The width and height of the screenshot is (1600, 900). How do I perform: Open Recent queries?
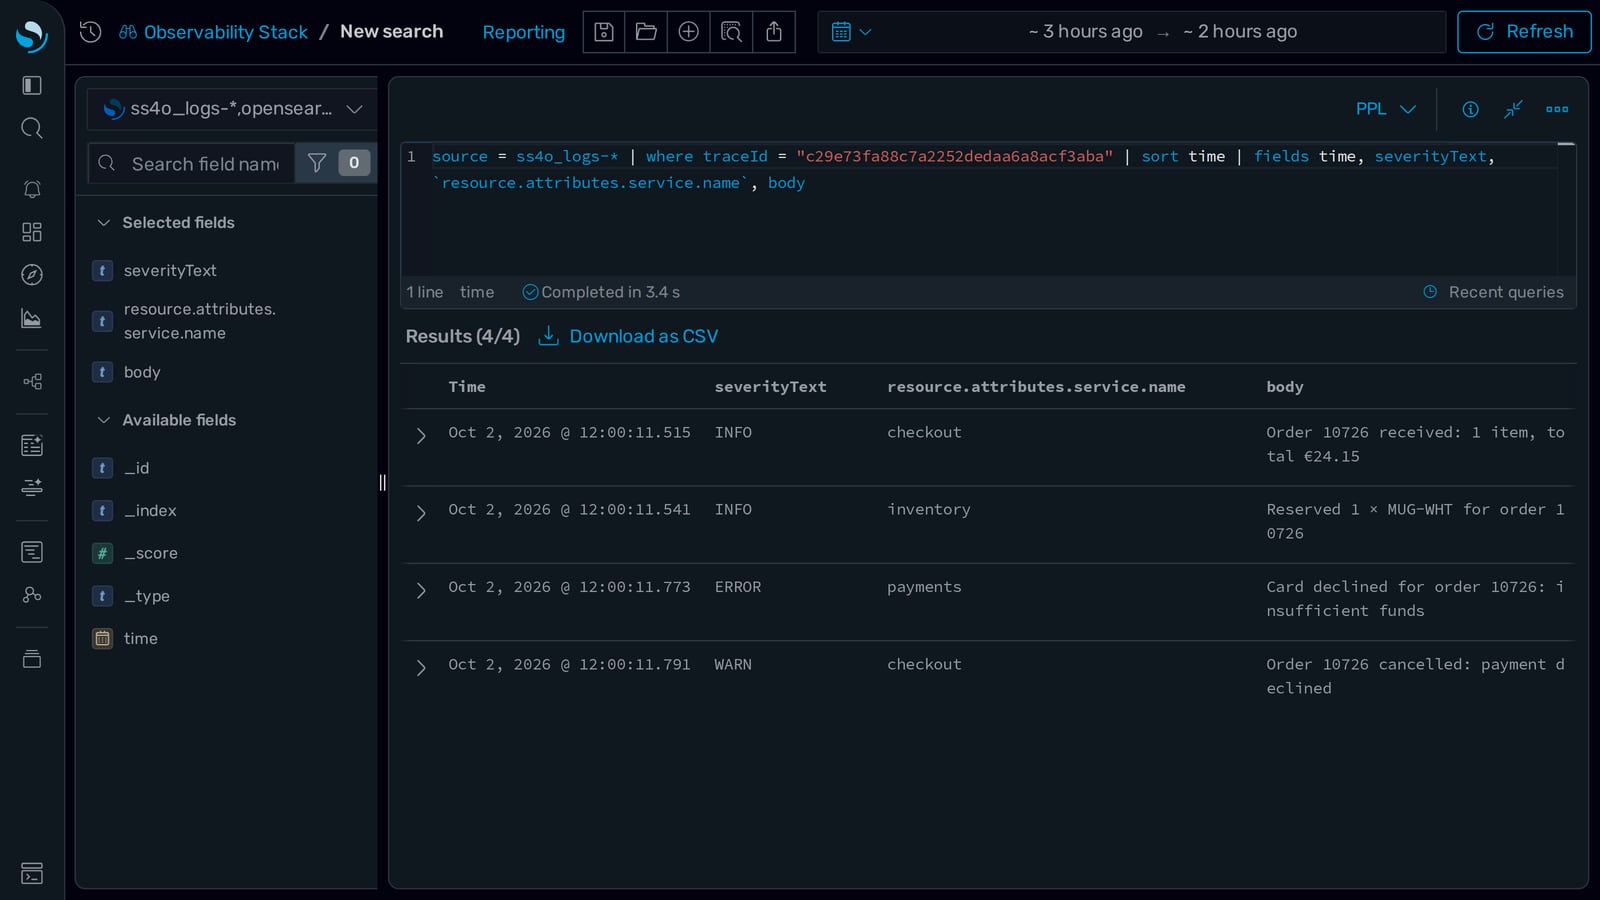pos(1493,292)
